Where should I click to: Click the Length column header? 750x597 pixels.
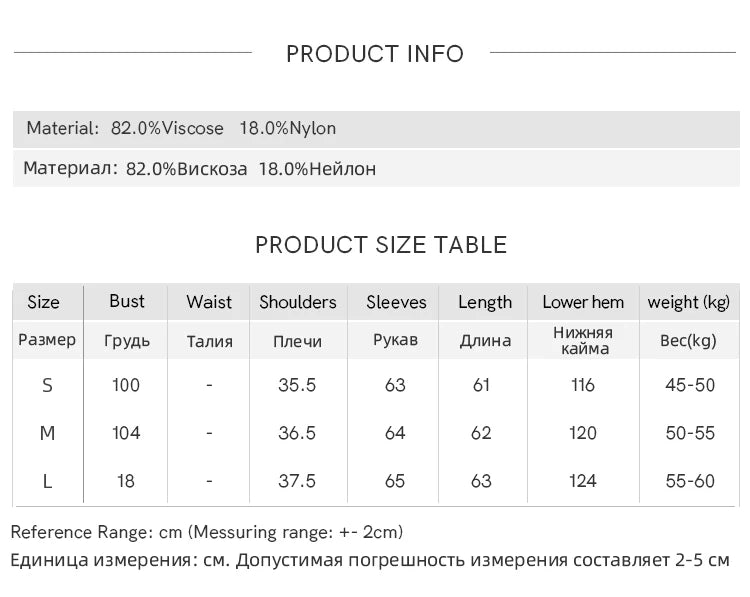point(485,302)
